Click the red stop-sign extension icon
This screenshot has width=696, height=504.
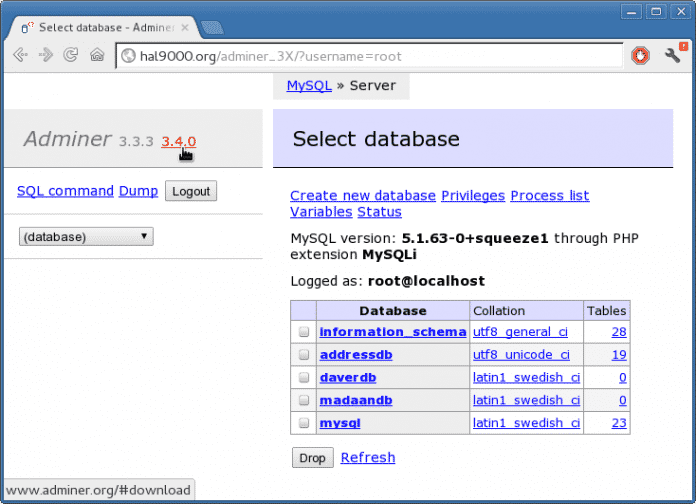[x=640, y=56]
